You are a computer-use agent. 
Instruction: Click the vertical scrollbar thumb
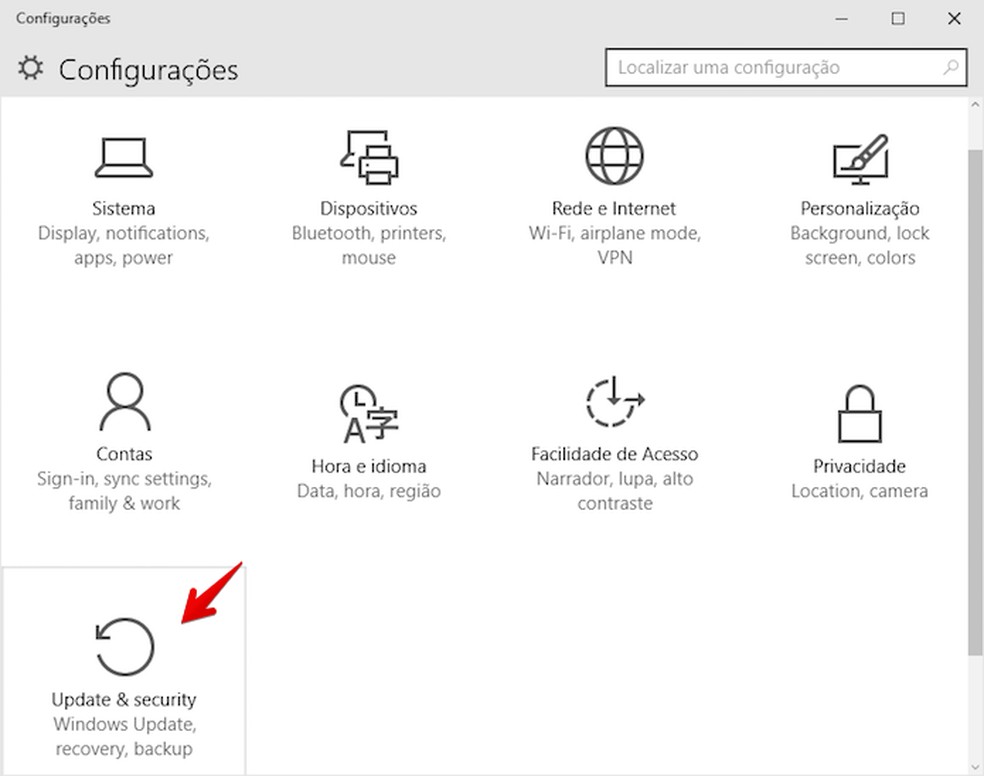975,401
